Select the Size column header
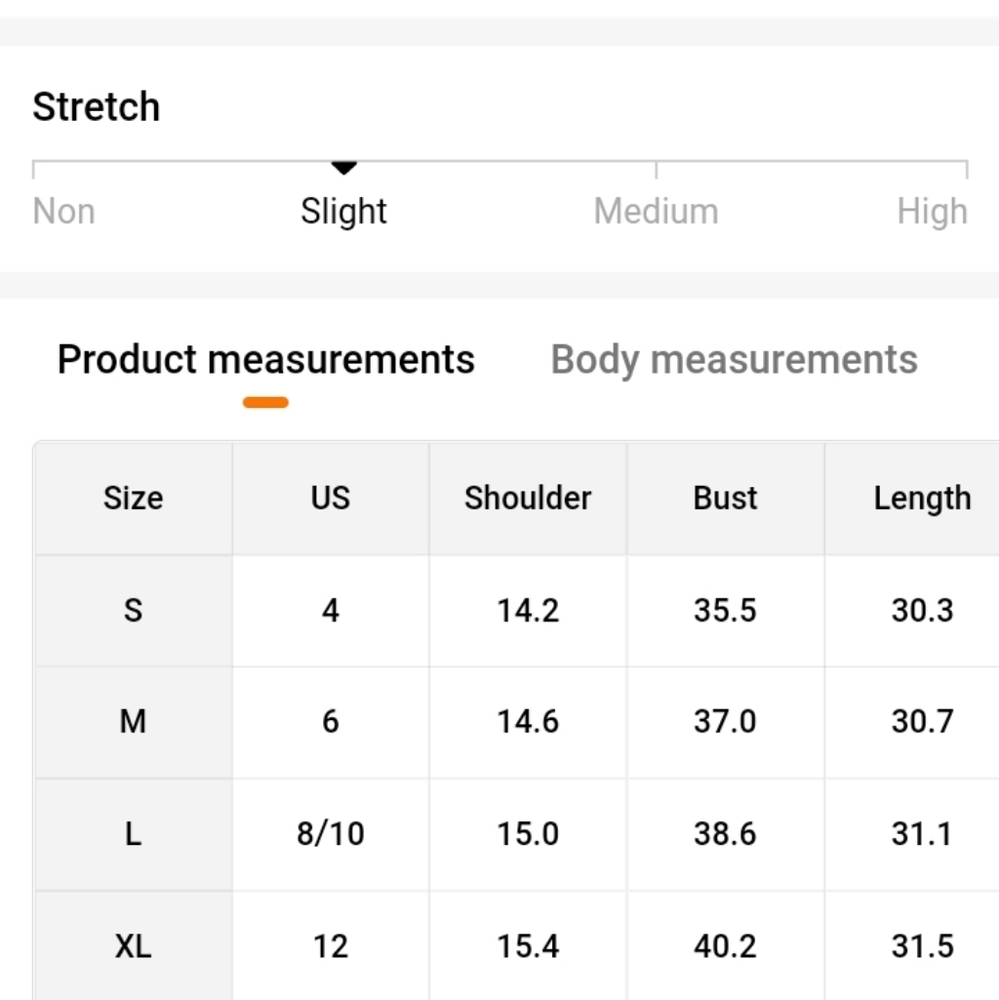Viewport: 999px width, 1000px height. click(133, 498)
